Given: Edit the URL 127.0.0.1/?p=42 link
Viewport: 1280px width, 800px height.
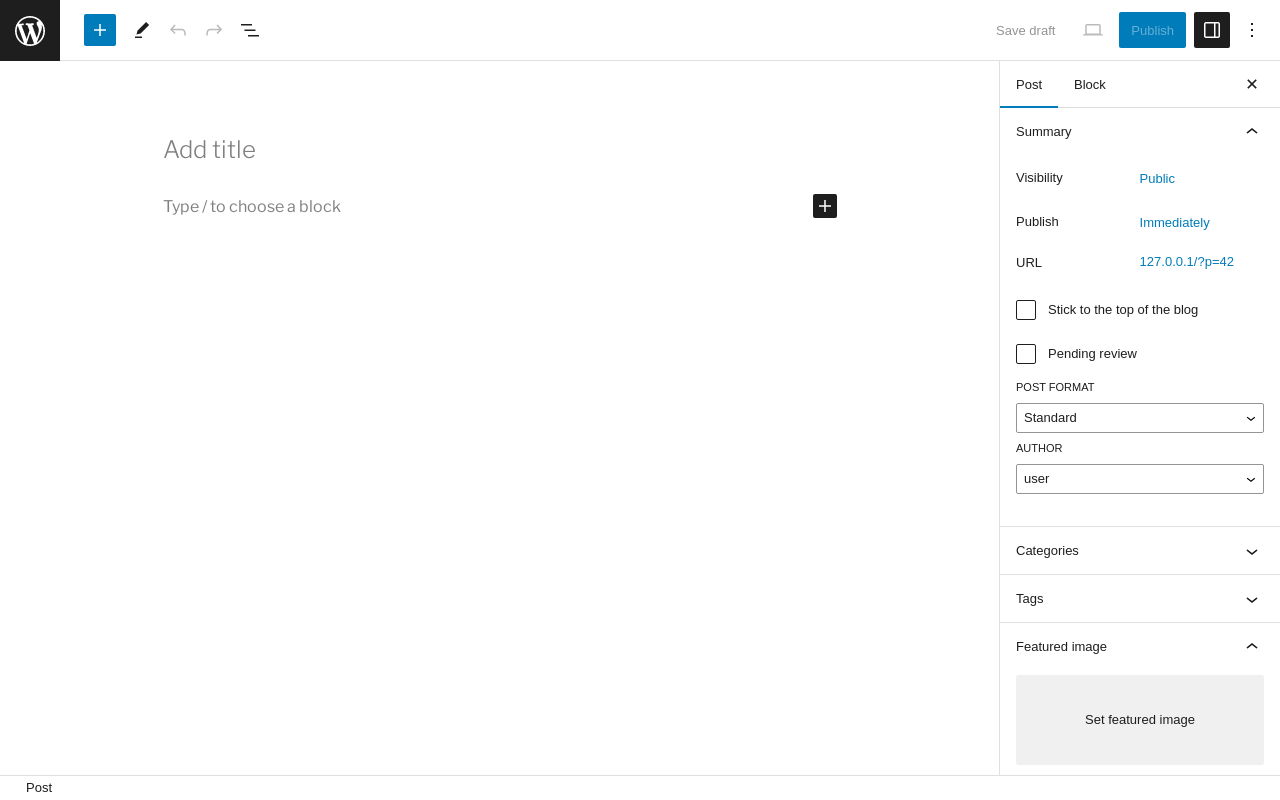Looking at the screenshot, I should click(x=1187, y=262).
